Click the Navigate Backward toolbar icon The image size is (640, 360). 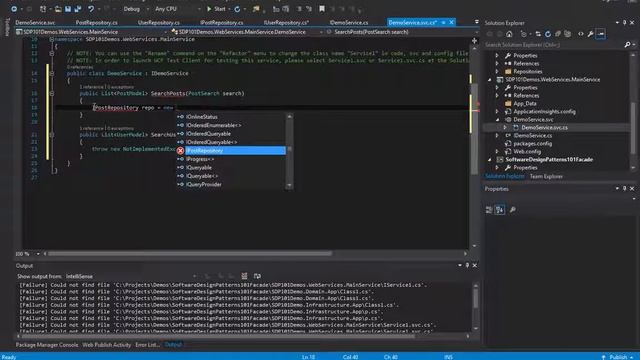[13, 9]
